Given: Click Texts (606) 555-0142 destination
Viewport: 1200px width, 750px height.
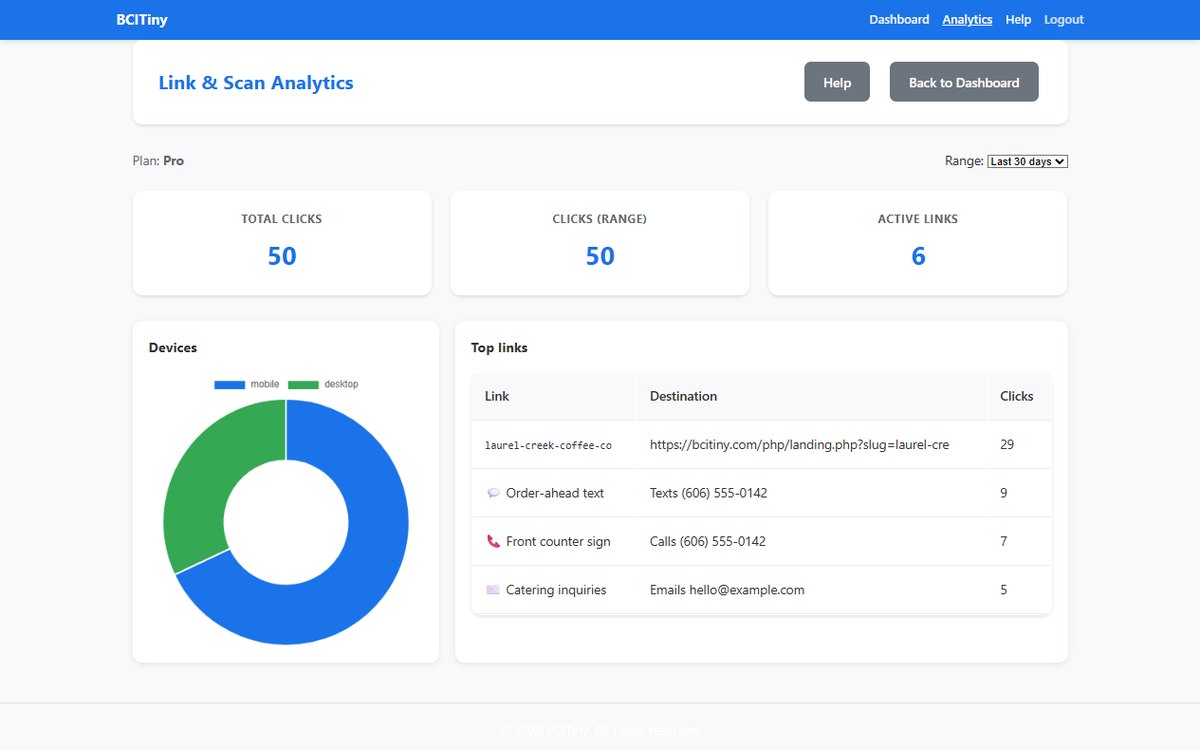Looking at the screenshot, I should tap(708, 493).
